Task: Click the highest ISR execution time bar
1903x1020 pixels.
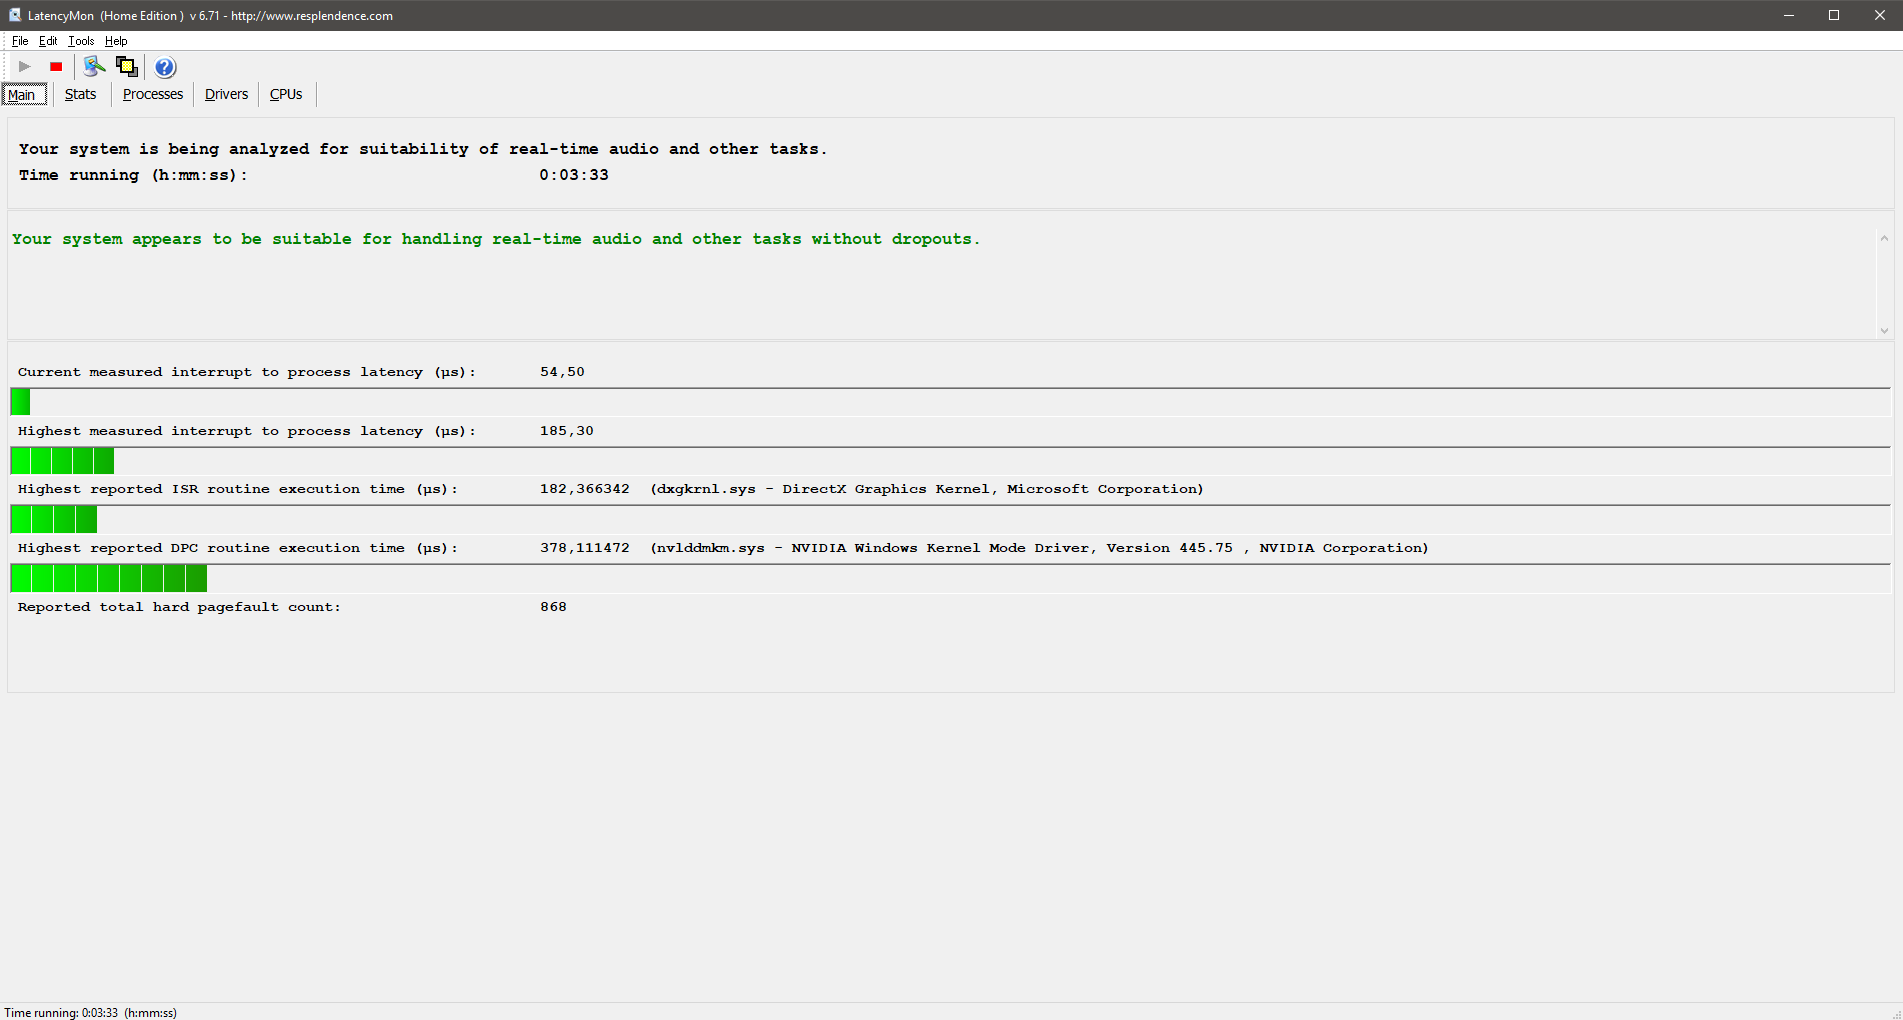Action: point(950,519)
